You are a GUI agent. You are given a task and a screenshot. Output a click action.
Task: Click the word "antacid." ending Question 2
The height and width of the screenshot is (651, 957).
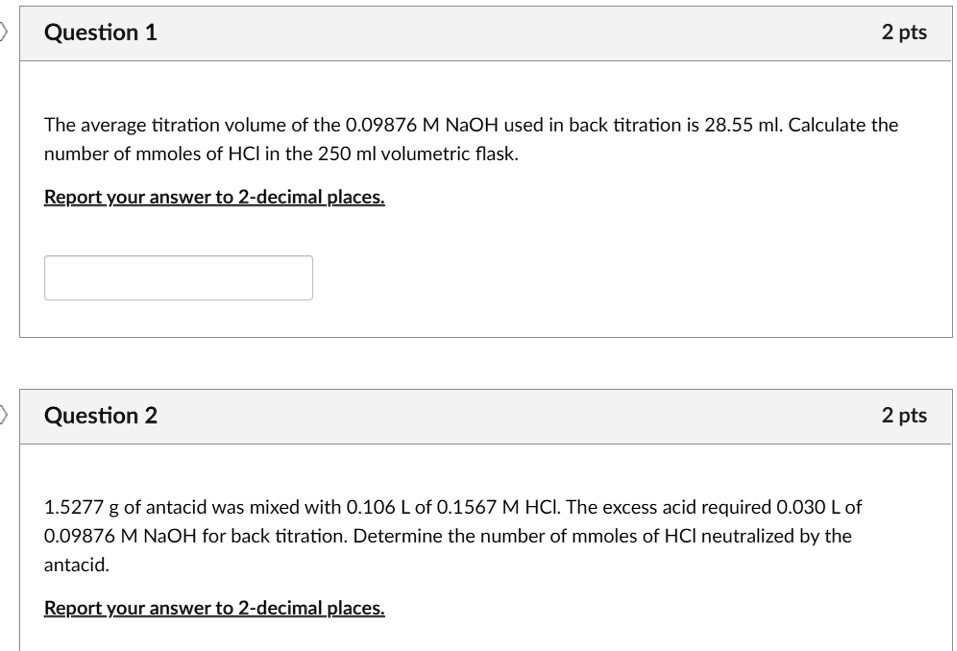76,565
